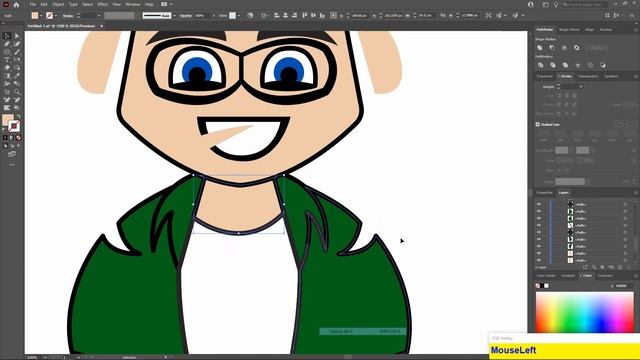Viewport: 640px width, 360px height.
Task: Open control bar Stroke swatch
Action: tap(49, 16)
